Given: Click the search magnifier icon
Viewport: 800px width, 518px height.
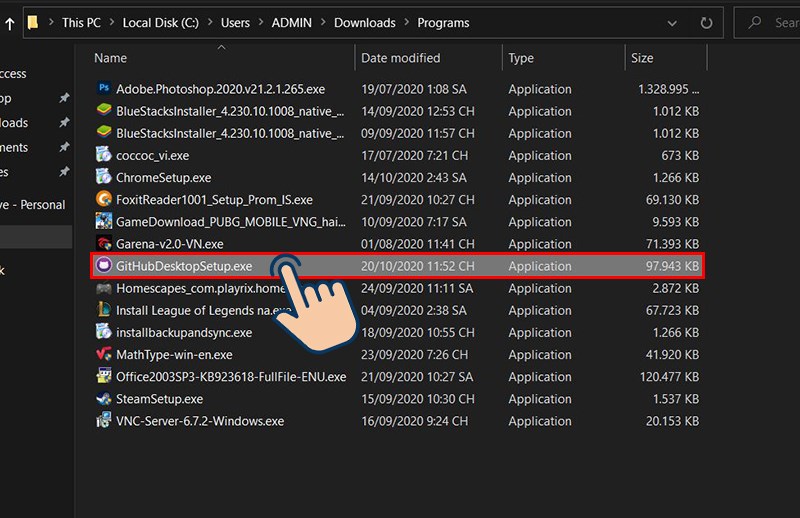Looking at the screenshot, I should [x=754, y=22].
